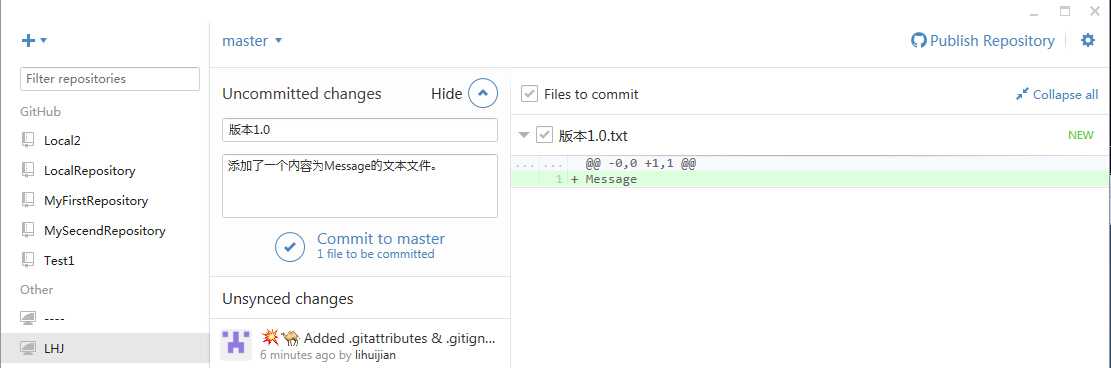The image size is (1111, 368).
Task: Click Publish Repository link
Action: pyautogui.click(x=982, y=40)
